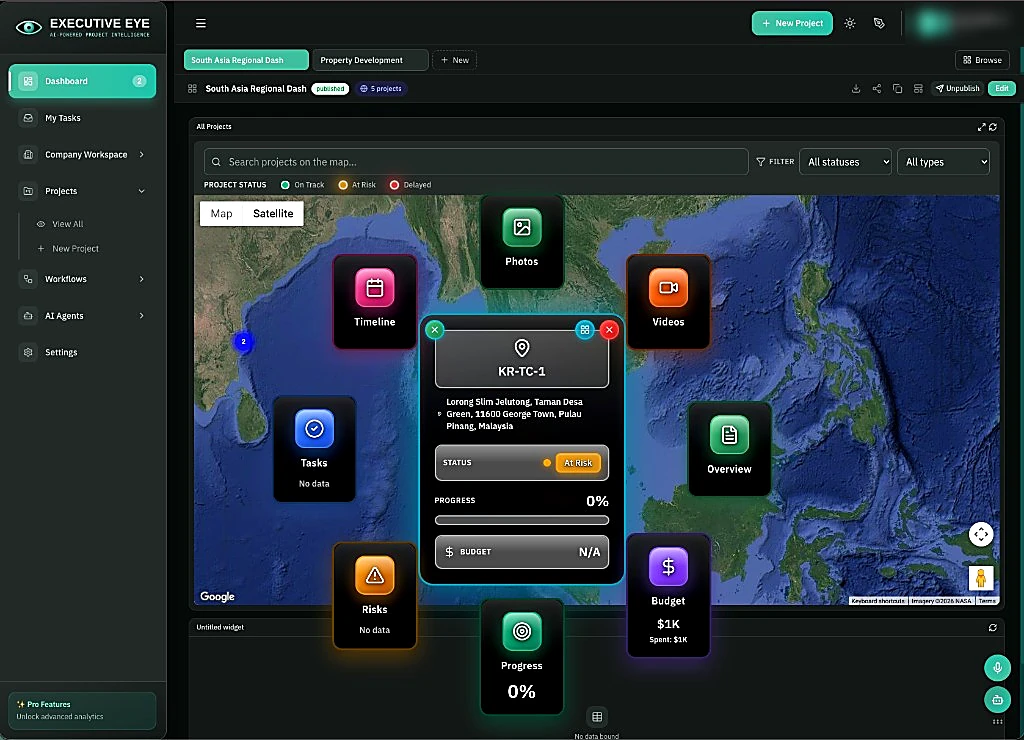The width and height of the screenshot is (1024, 740).
Task: Click the map recenter control
Action: click(x=981, y=534)
